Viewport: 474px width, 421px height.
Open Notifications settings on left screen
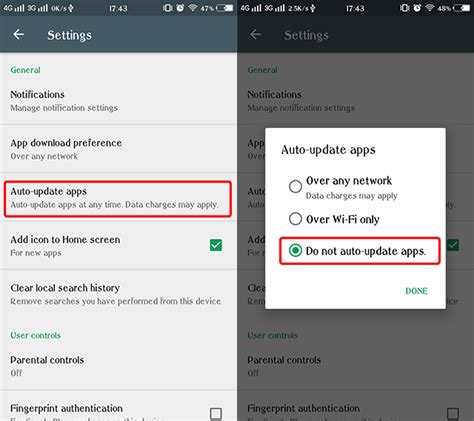click(118, 101)
